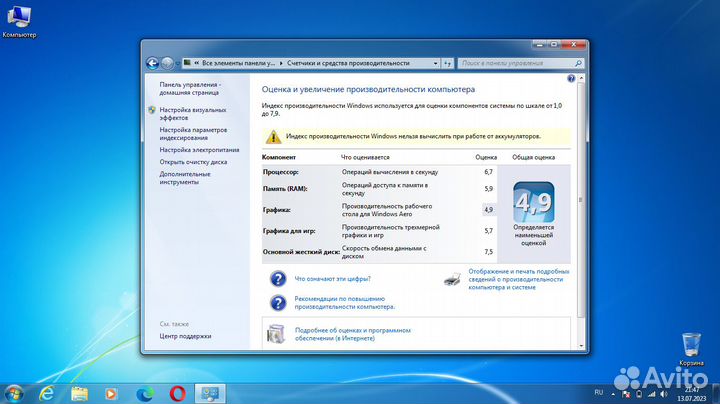
Task: Select the 'Графика:' row label
Action: pos(276,210)
